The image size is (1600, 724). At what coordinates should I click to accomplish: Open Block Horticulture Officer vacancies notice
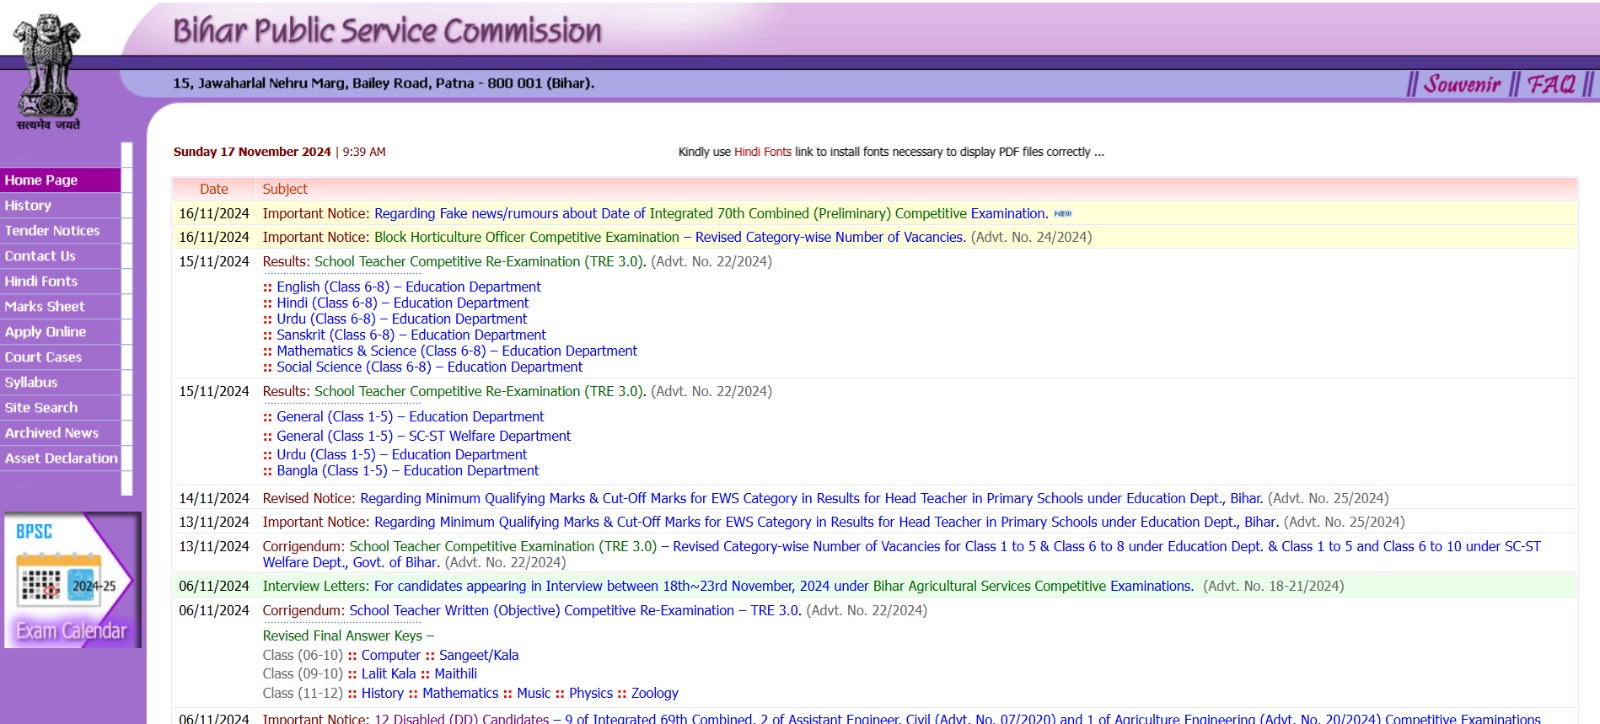[x=669, y=238]
